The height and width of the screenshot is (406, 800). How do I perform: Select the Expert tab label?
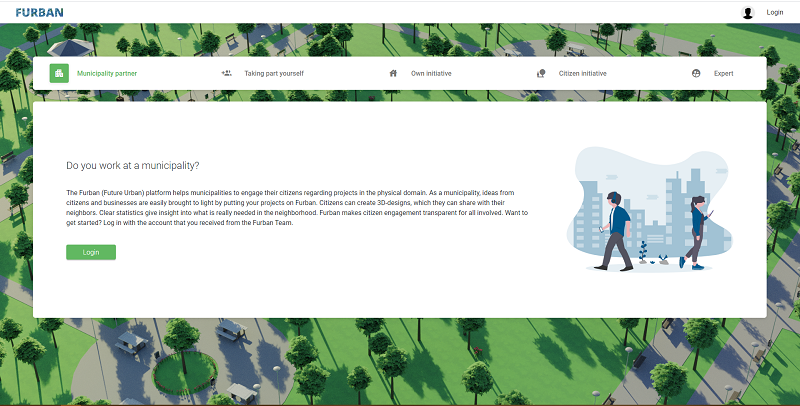pos(723,73)
